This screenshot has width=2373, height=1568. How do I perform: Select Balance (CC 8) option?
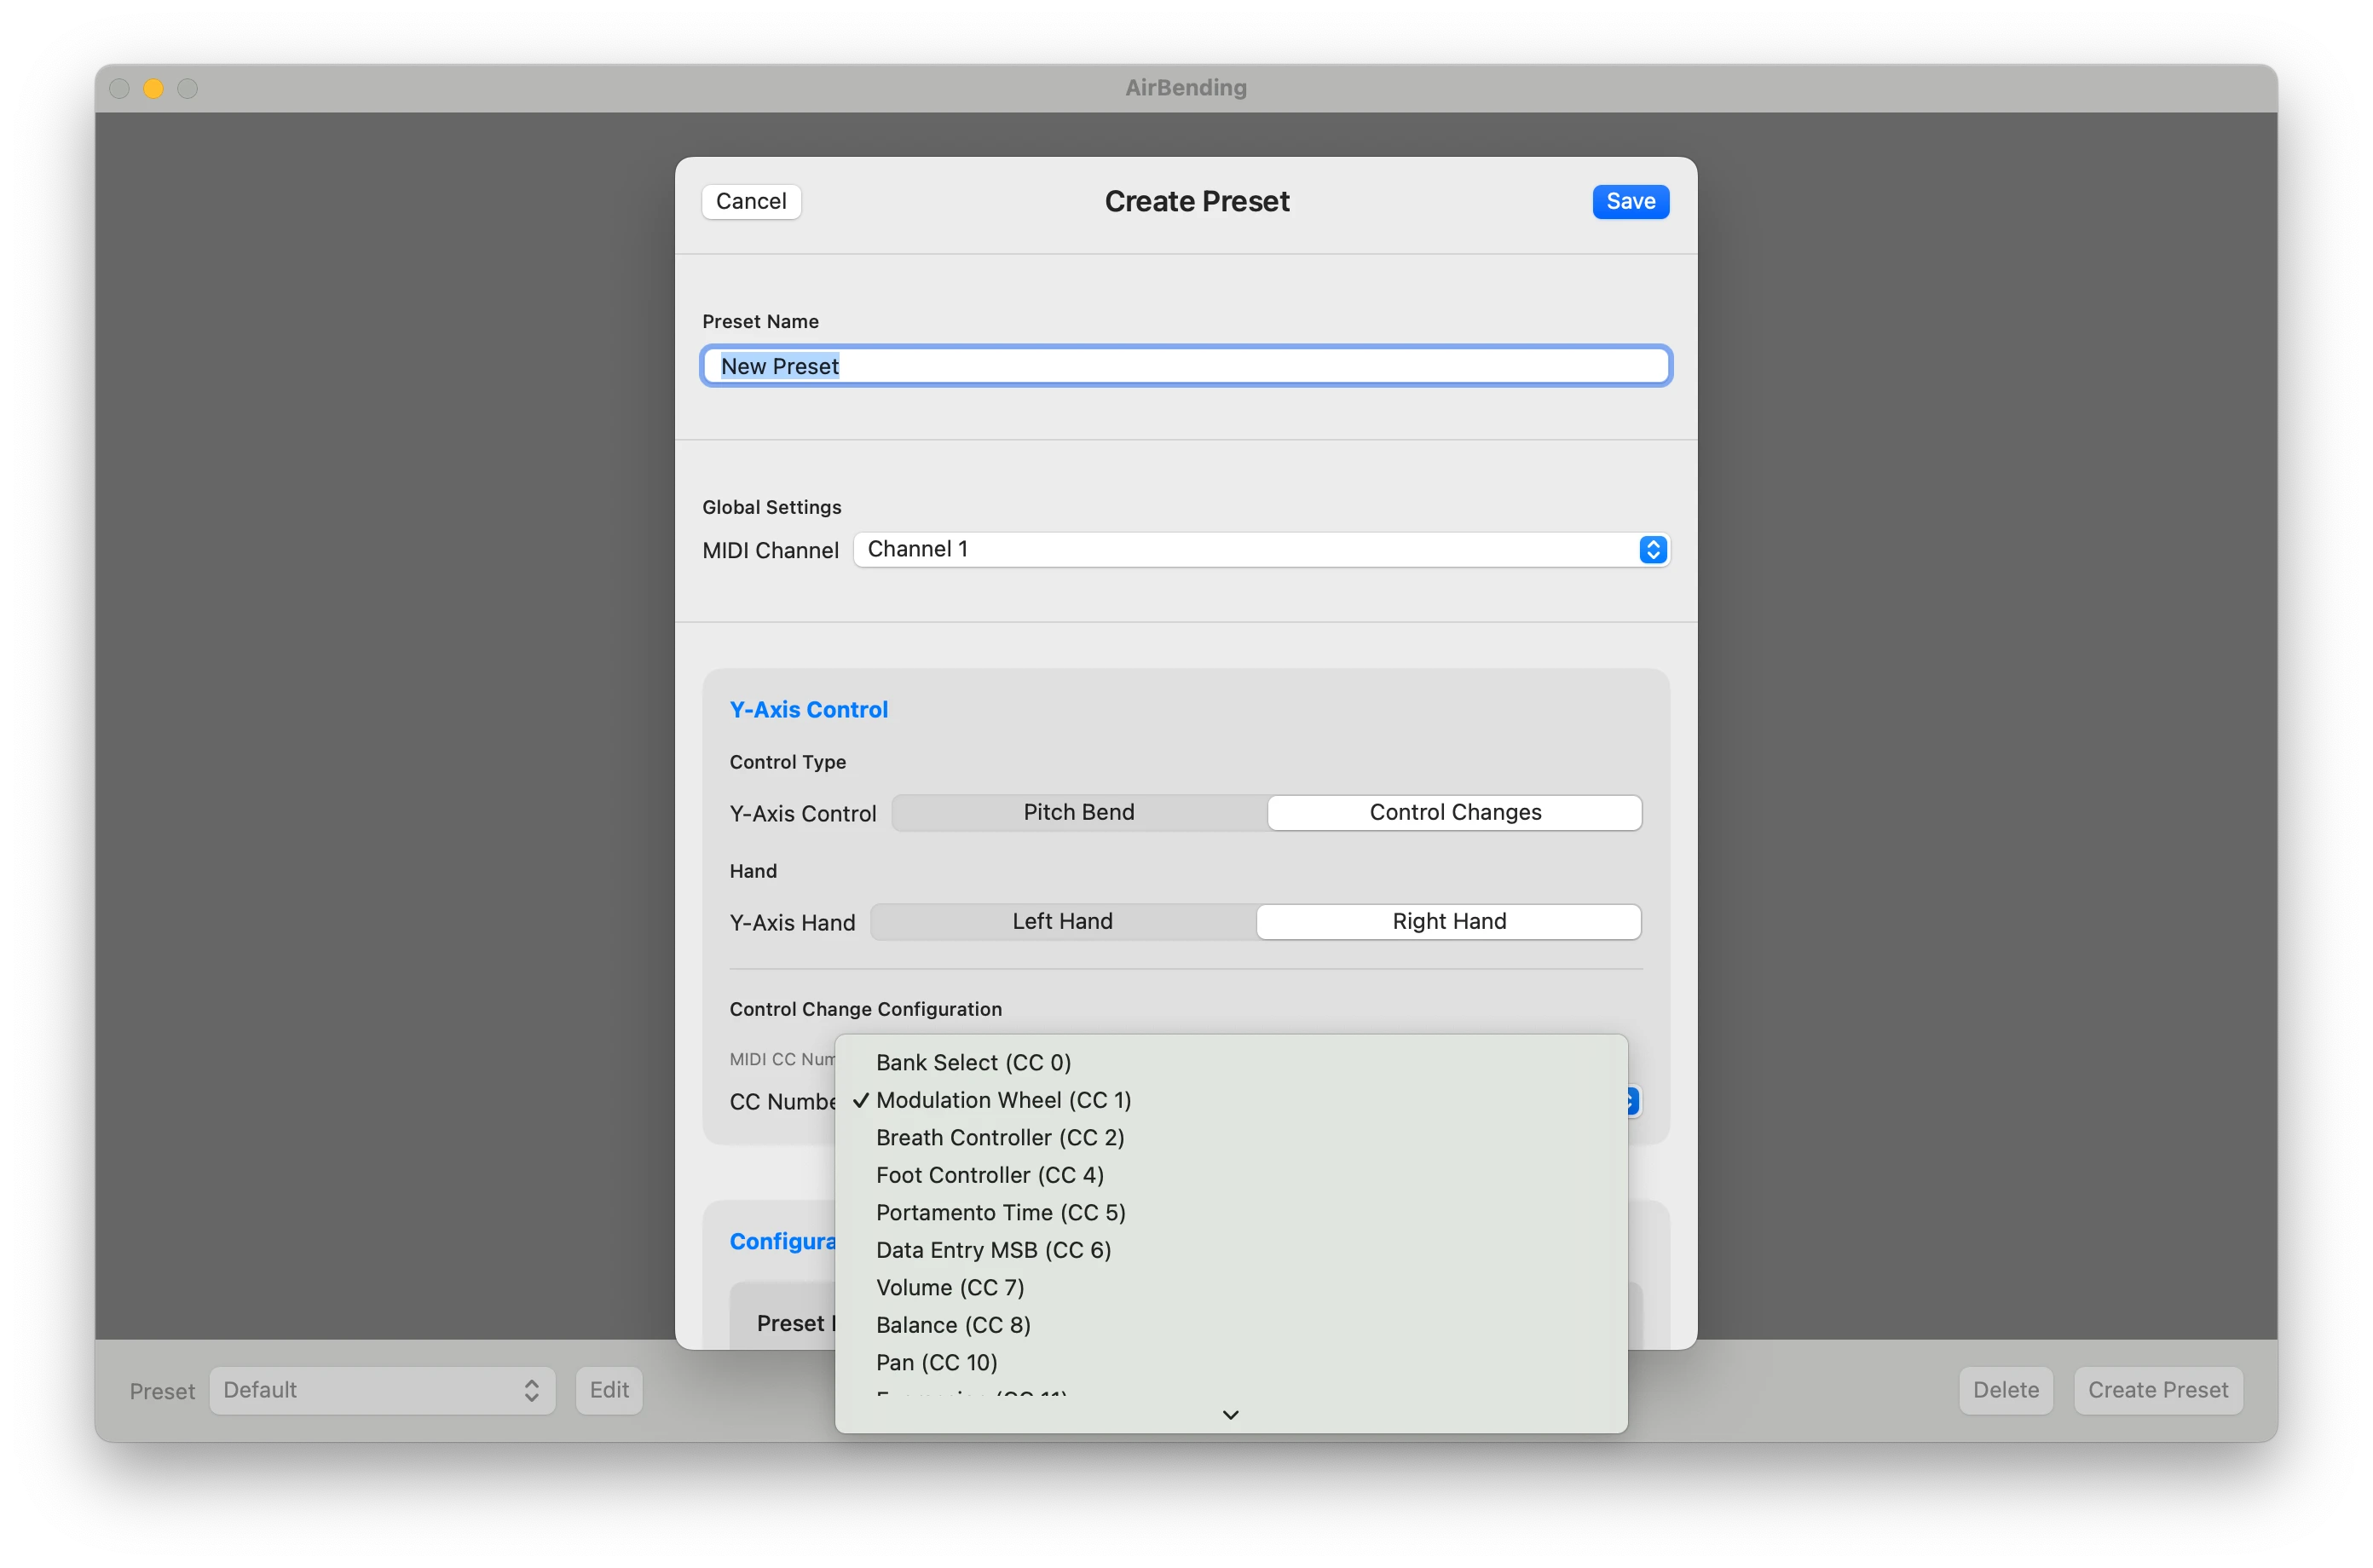point(1231,1325)
